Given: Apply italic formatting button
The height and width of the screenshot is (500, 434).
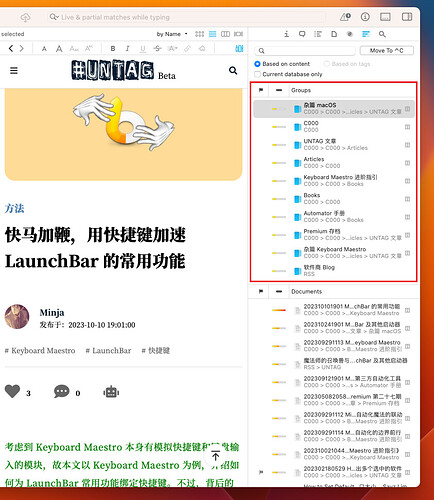Looking at the screenshot, I should (127, 49).
